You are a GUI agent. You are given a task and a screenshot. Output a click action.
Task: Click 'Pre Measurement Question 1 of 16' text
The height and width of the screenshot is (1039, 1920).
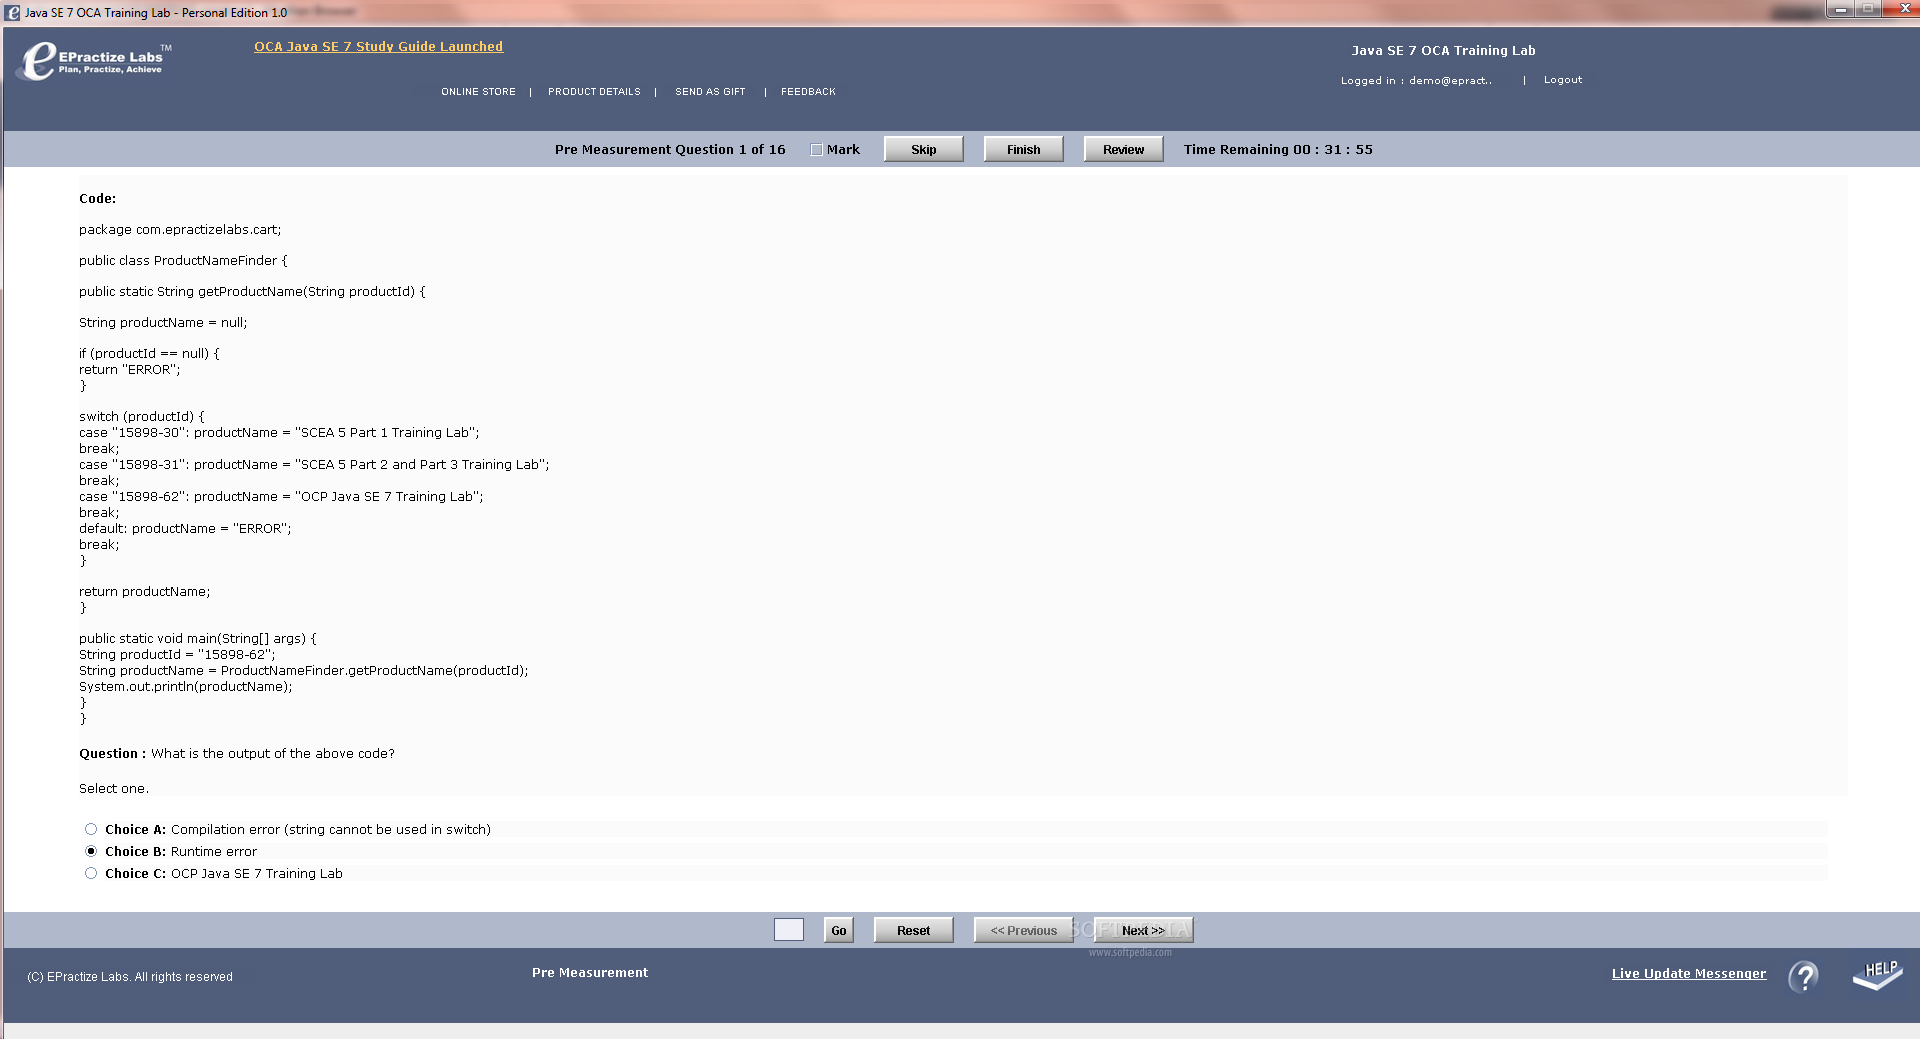[x=670, y=150]
